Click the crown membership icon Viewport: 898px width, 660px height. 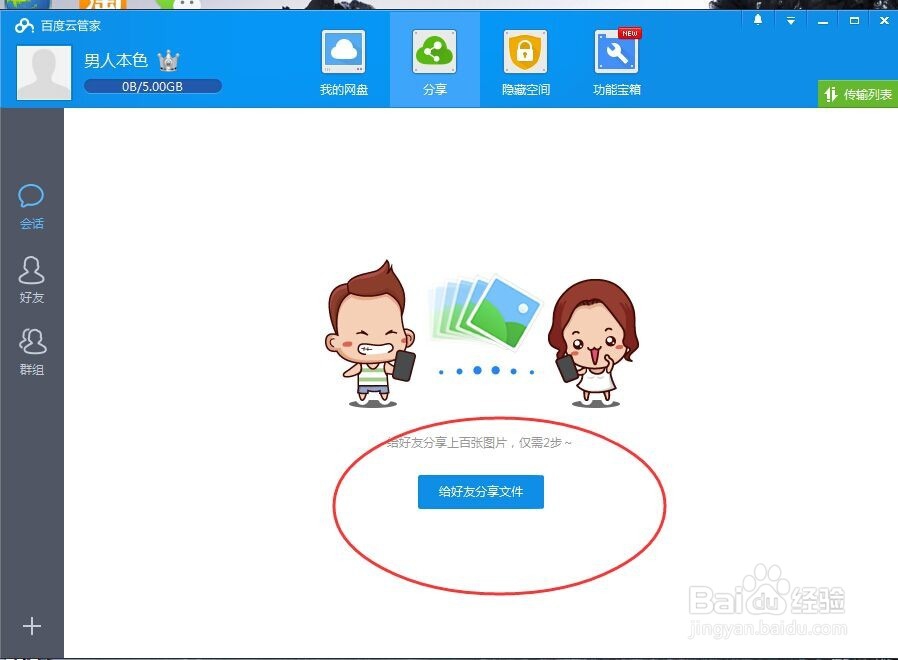pos(168,60)
